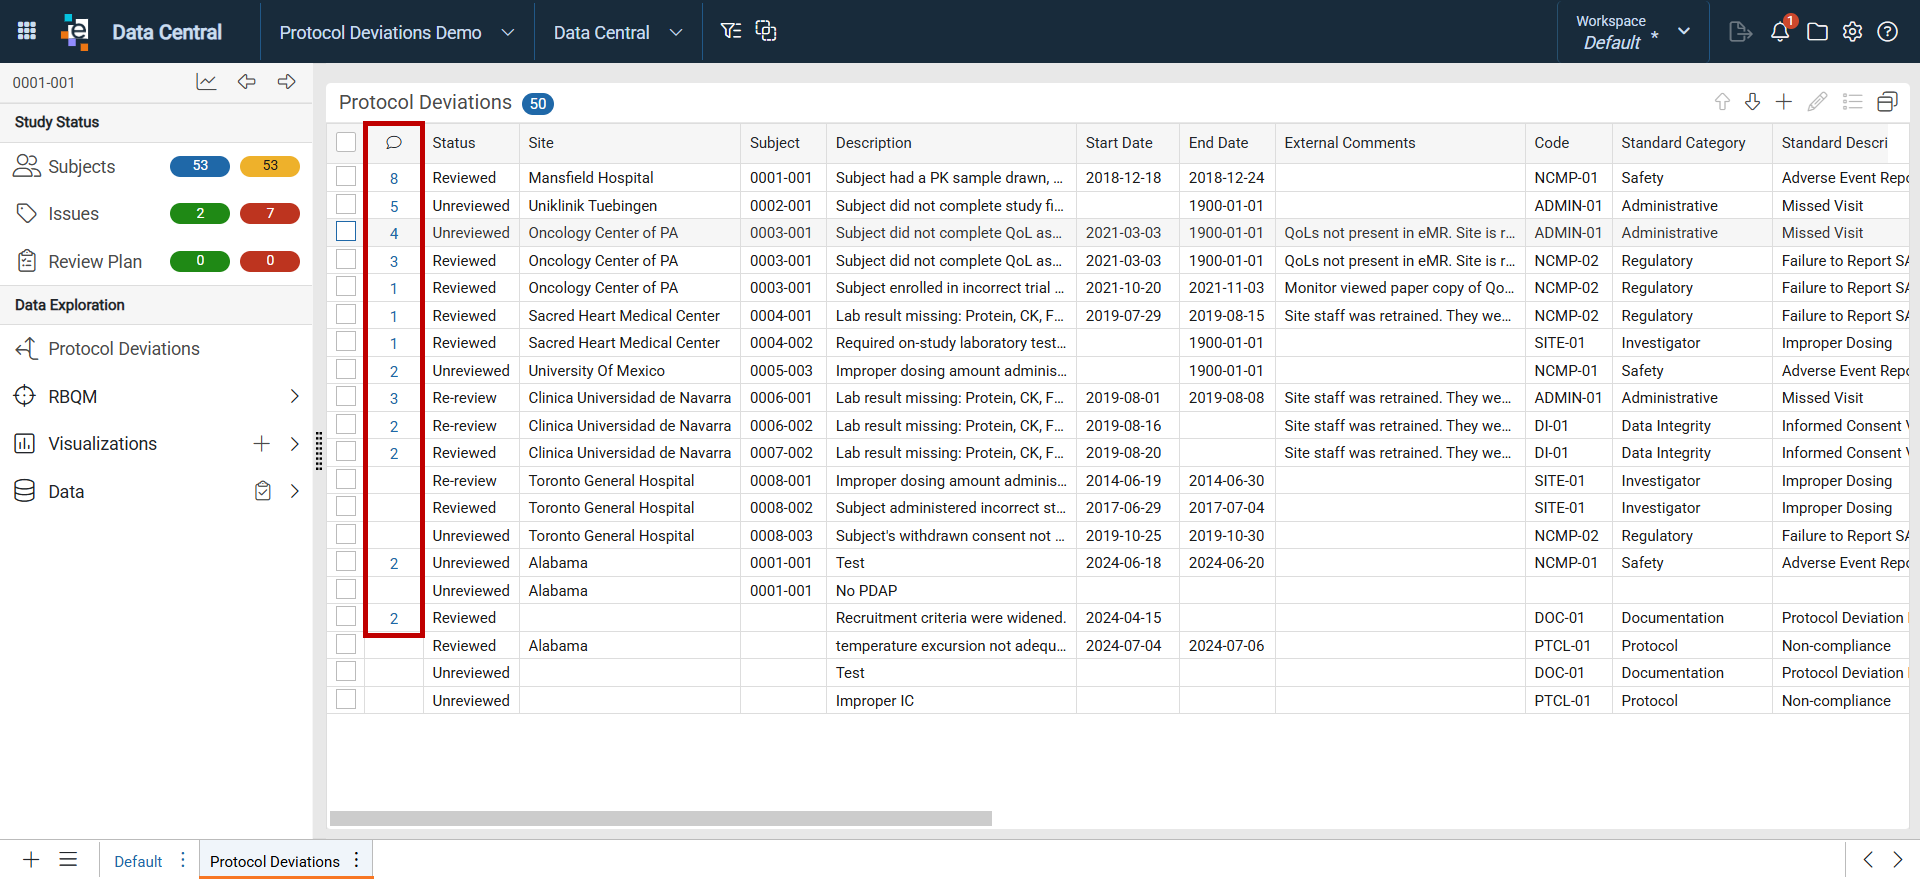Select the Mansfield Hospital row checkbox
Image resolution: width=1920 pixels, height=879 pixels.
346,177
